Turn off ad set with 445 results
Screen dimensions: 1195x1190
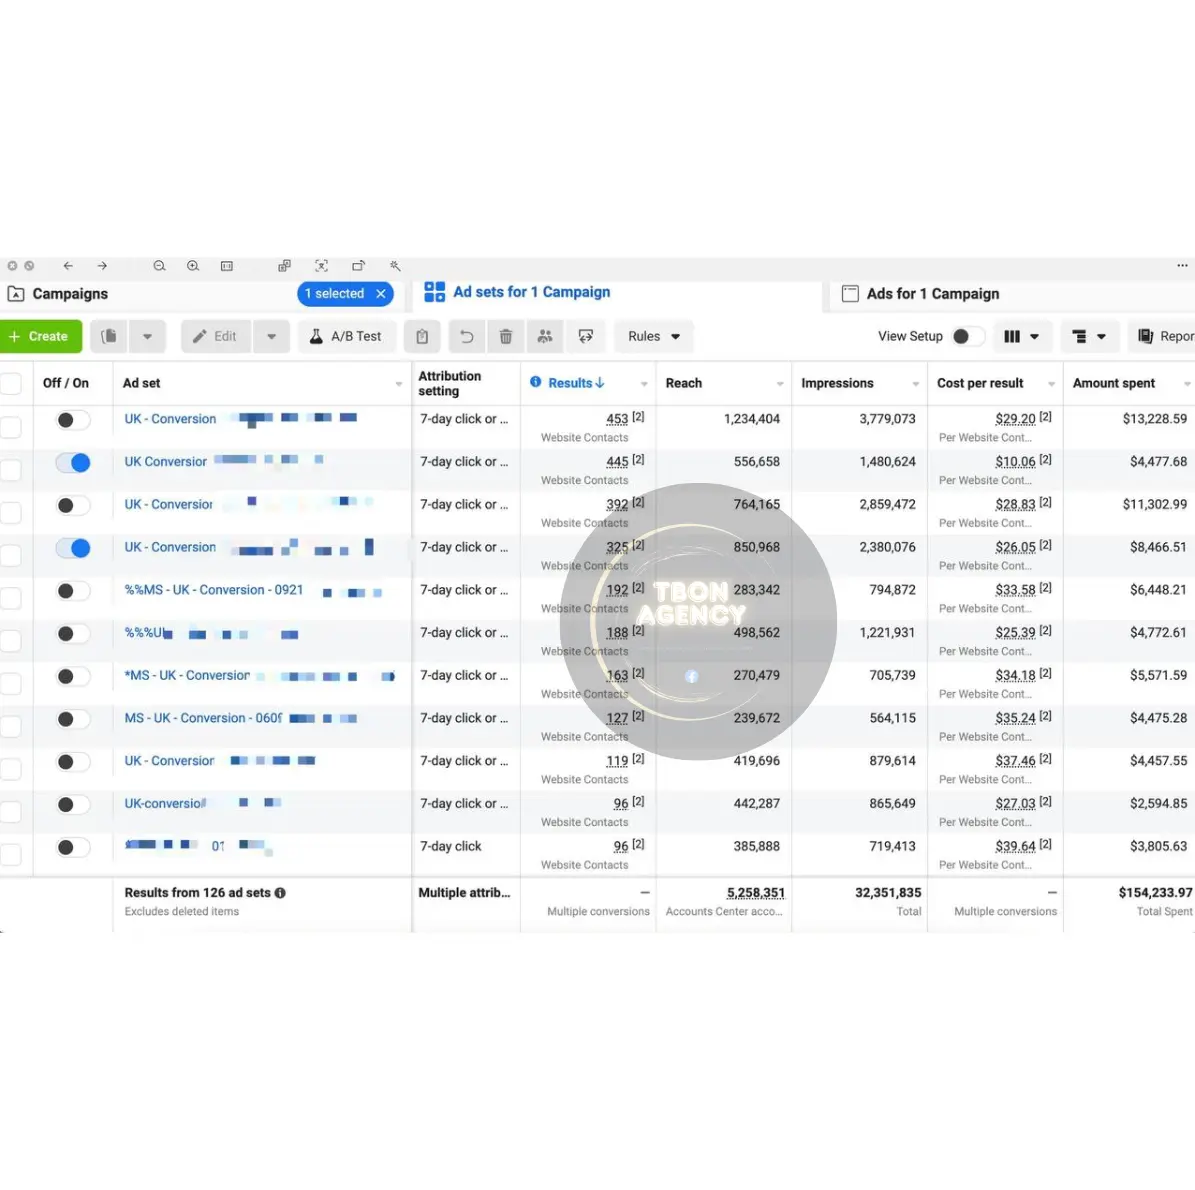(x=72, y=463)
